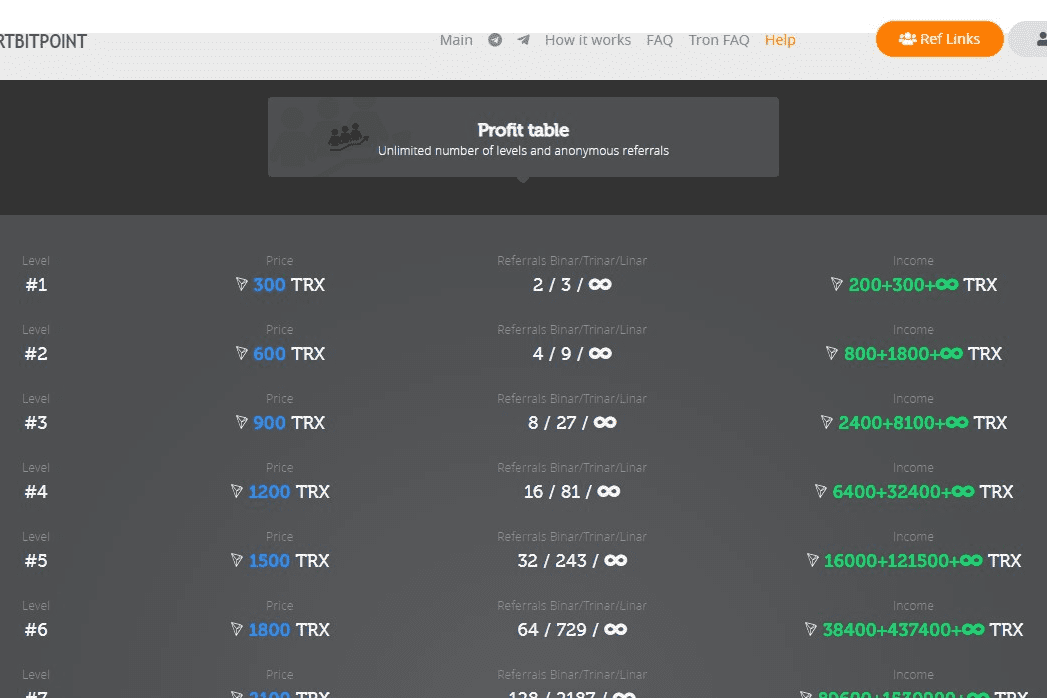Click the account icon at top right
The height and width of the screenshot is (698, 1047).
tap(1042, 39)
